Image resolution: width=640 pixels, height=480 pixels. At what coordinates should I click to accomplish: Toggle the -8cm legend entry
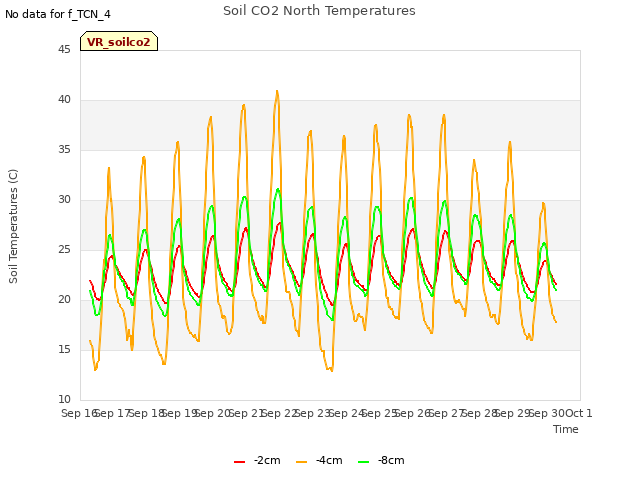pyautogui.click(x=381, y=460)
